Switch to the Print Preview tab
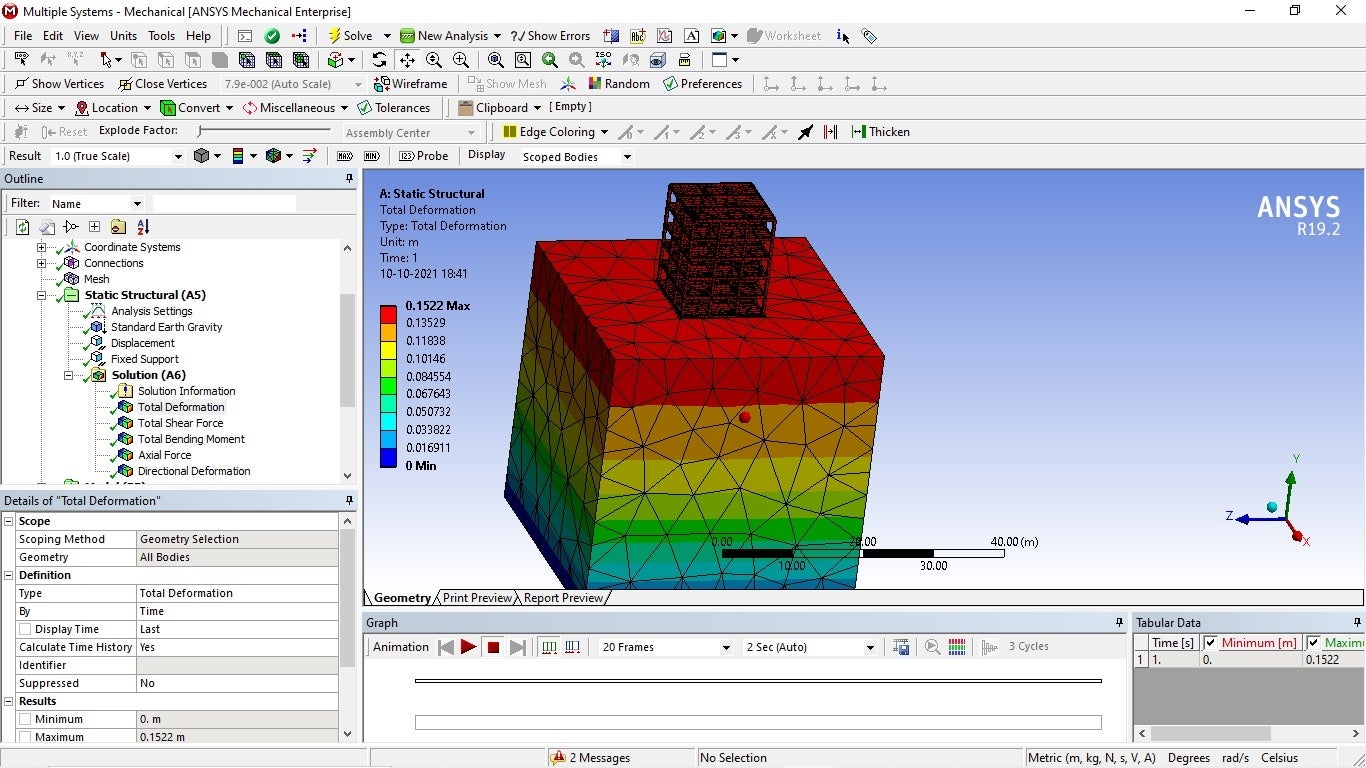The image size is (1366, 768). coord(477,598)
